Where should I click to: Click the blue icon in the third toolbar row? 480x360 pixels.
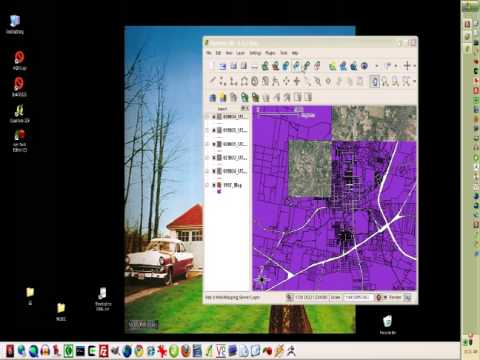[212, 98]
